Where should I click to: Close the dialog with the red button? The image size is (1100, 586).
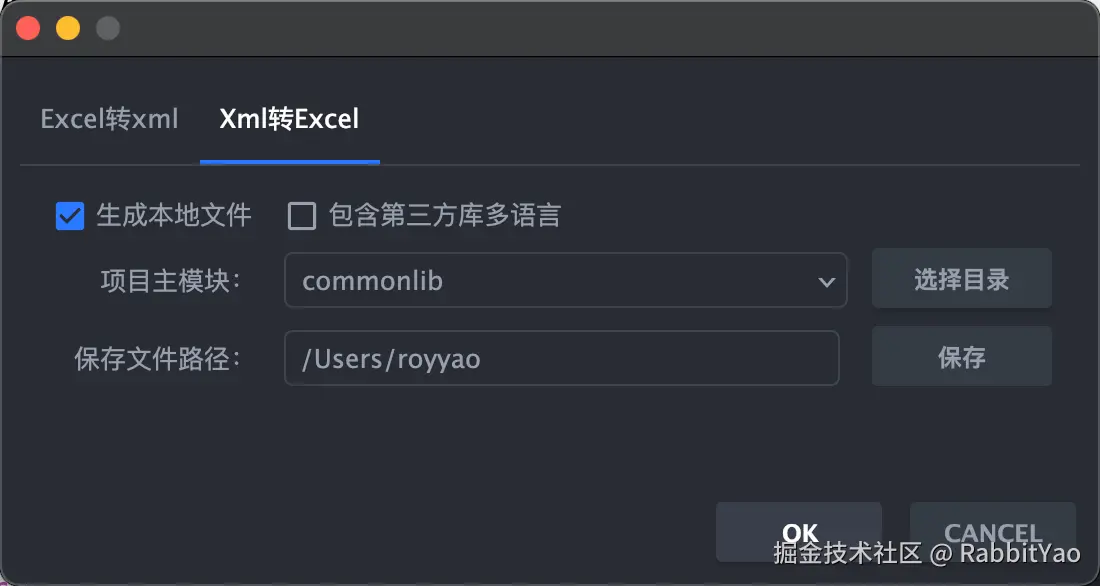28,28
